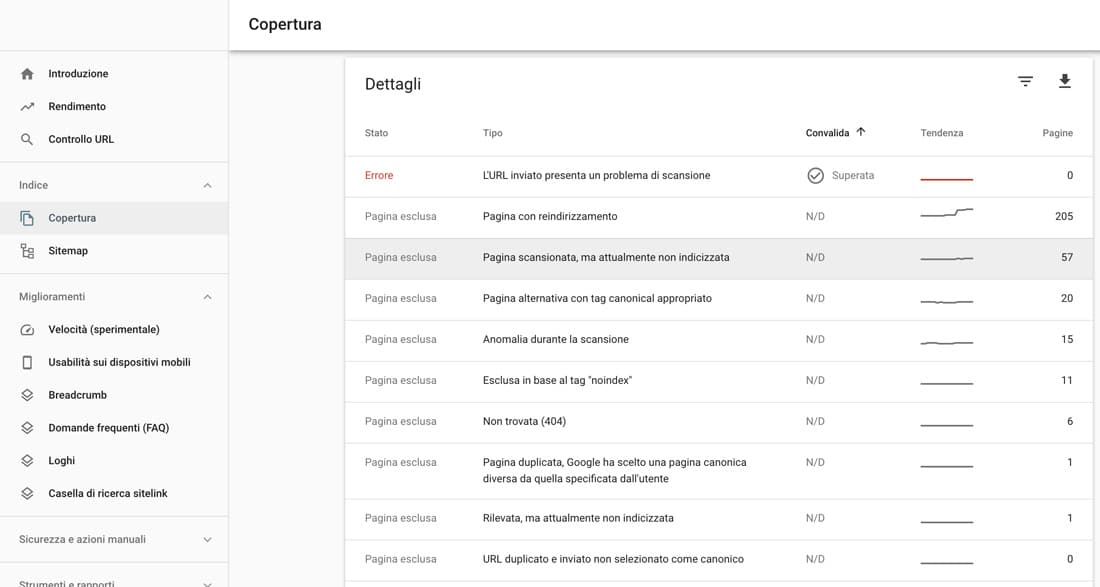
Task: Open row Anomalia durante la scansione
Action: (719, 340)
